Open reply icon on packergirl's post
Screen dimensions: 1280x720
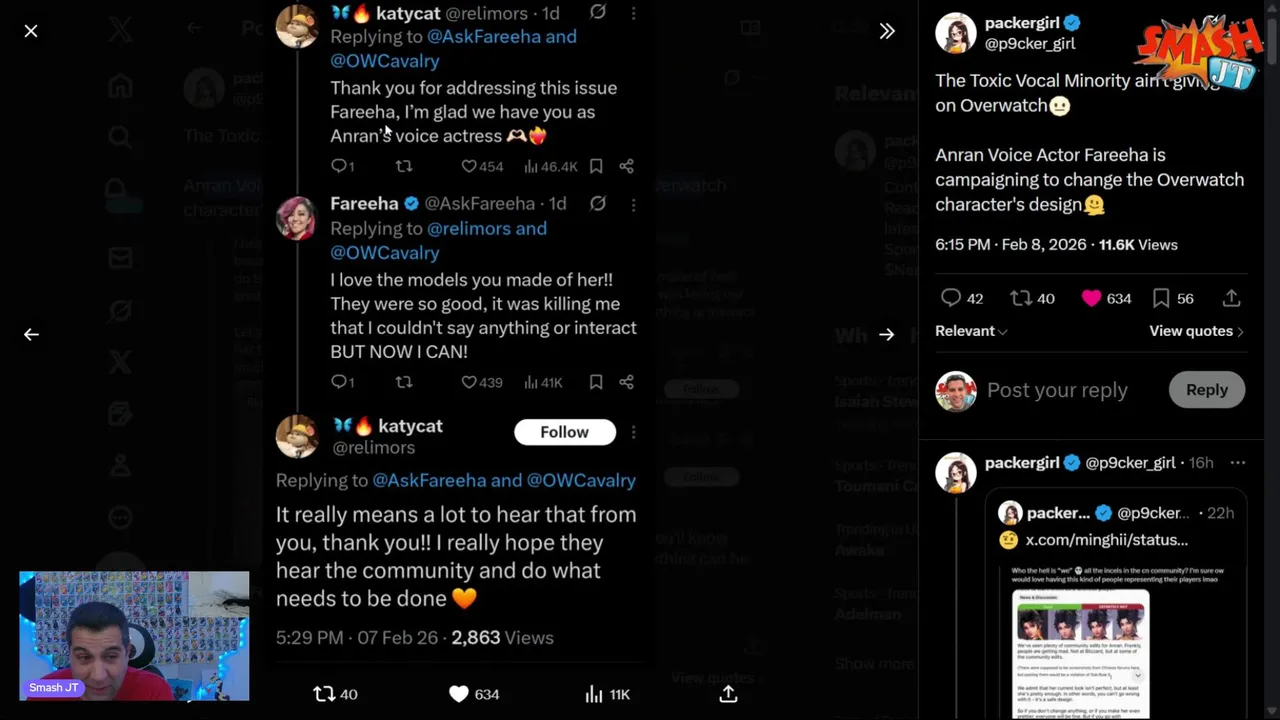[951, 298]
